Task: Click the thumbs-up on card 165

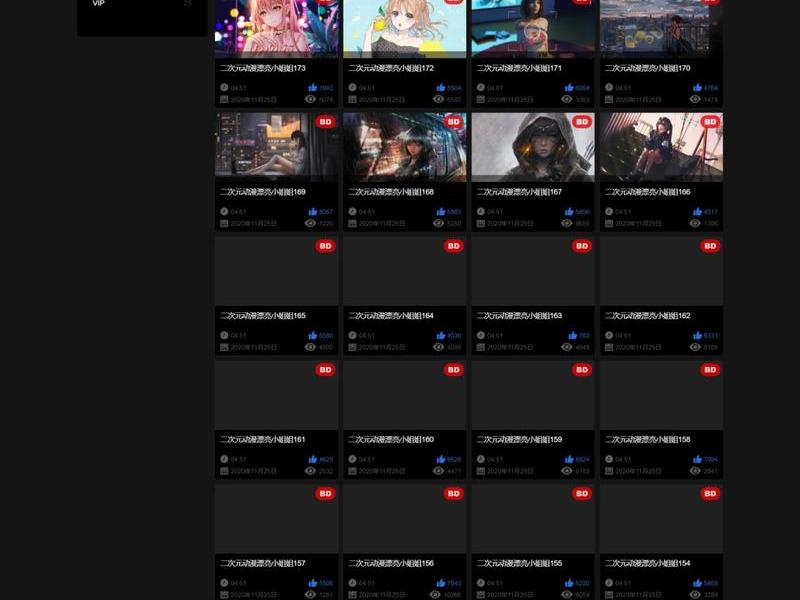Action: (313, 335)
